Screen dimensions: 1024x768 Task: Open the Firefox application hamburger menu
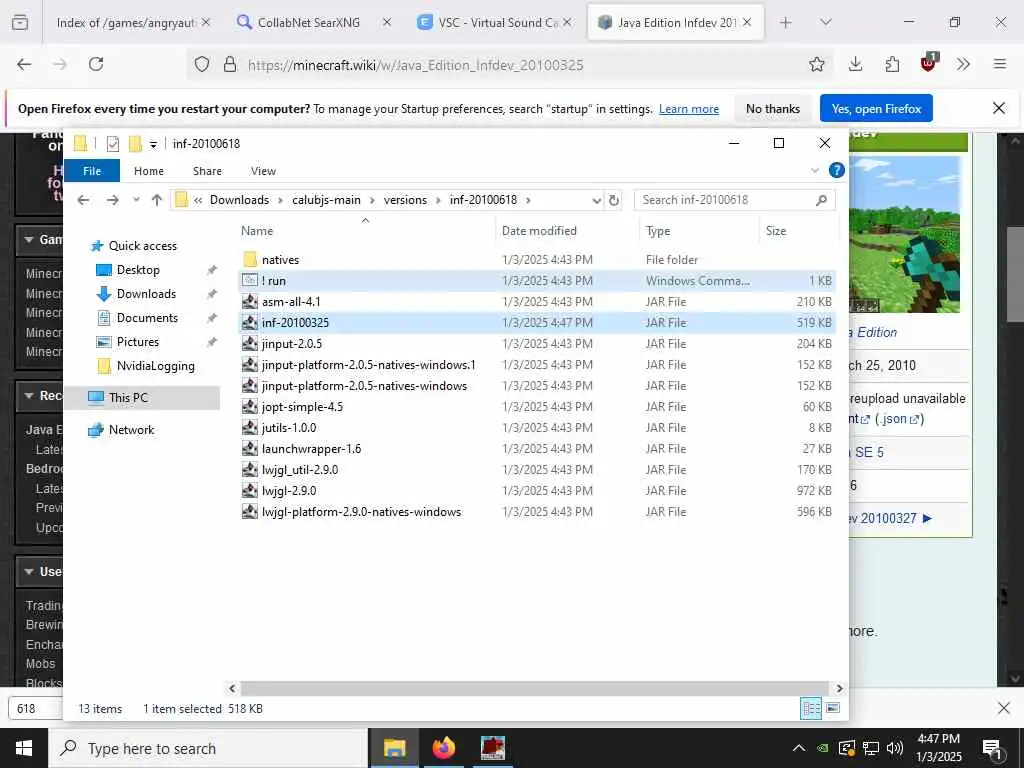1000,64
